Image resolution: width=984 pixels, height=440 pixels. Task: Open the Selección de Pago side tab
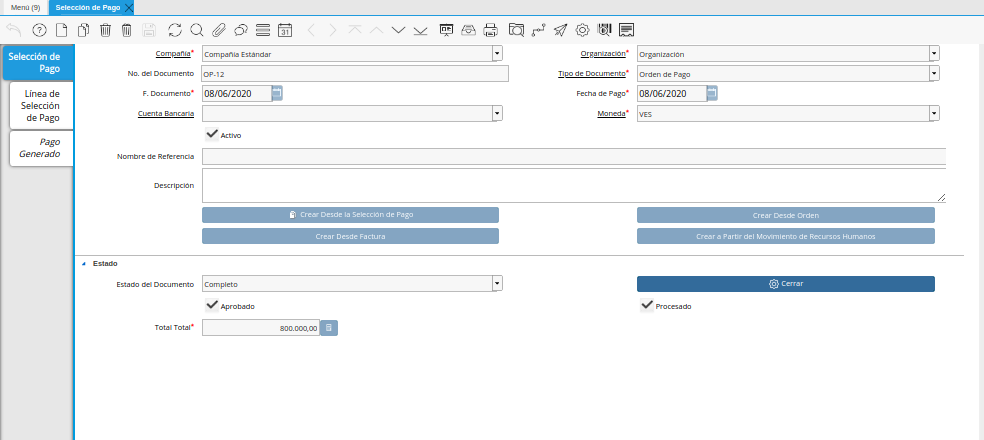[38, 63]
